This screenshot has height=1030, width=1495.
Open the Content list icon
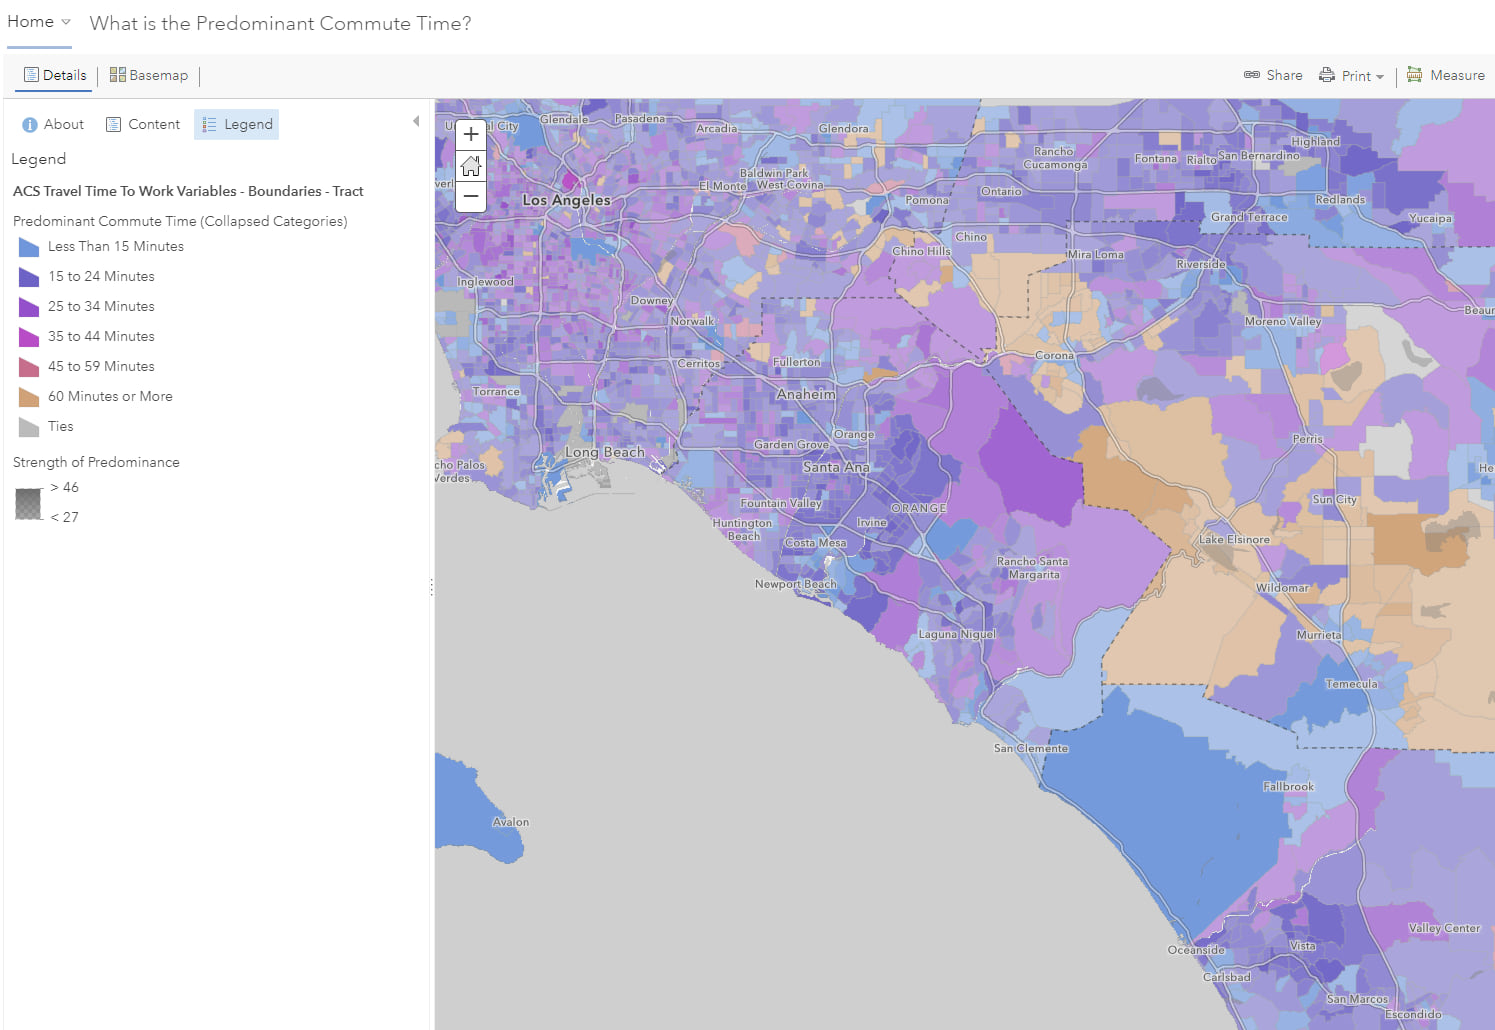(x=116, y=124)
